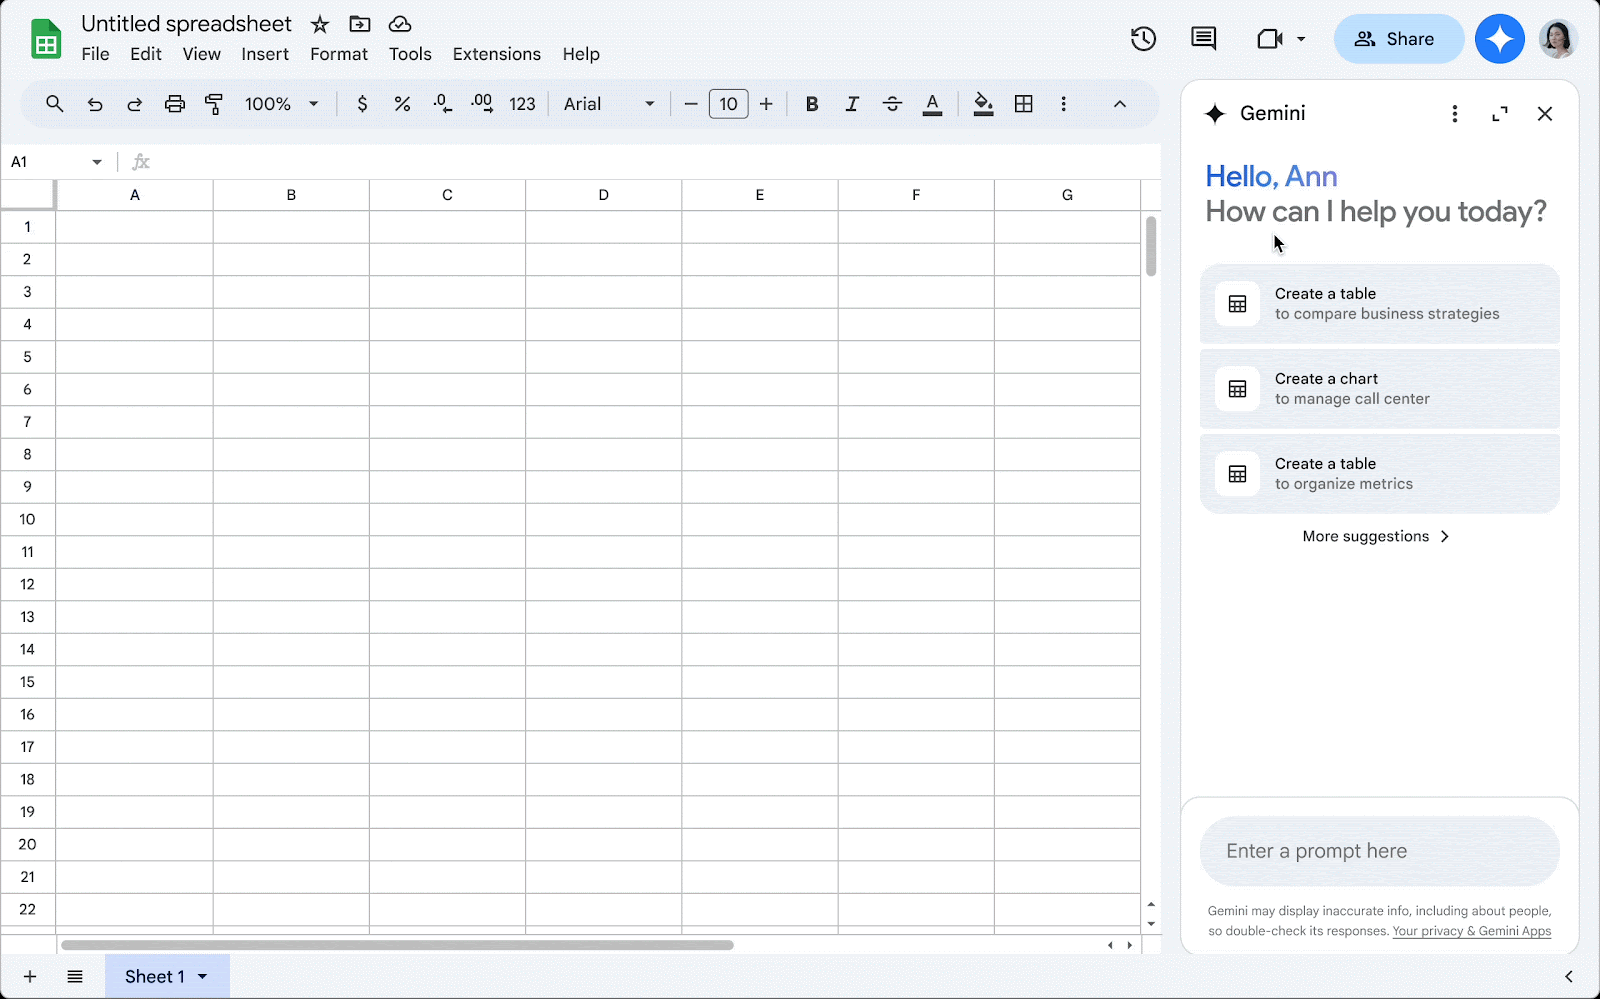Open the Extensions menu
The width and height of the screenshot is (1600, 999).
pos(496,54)
